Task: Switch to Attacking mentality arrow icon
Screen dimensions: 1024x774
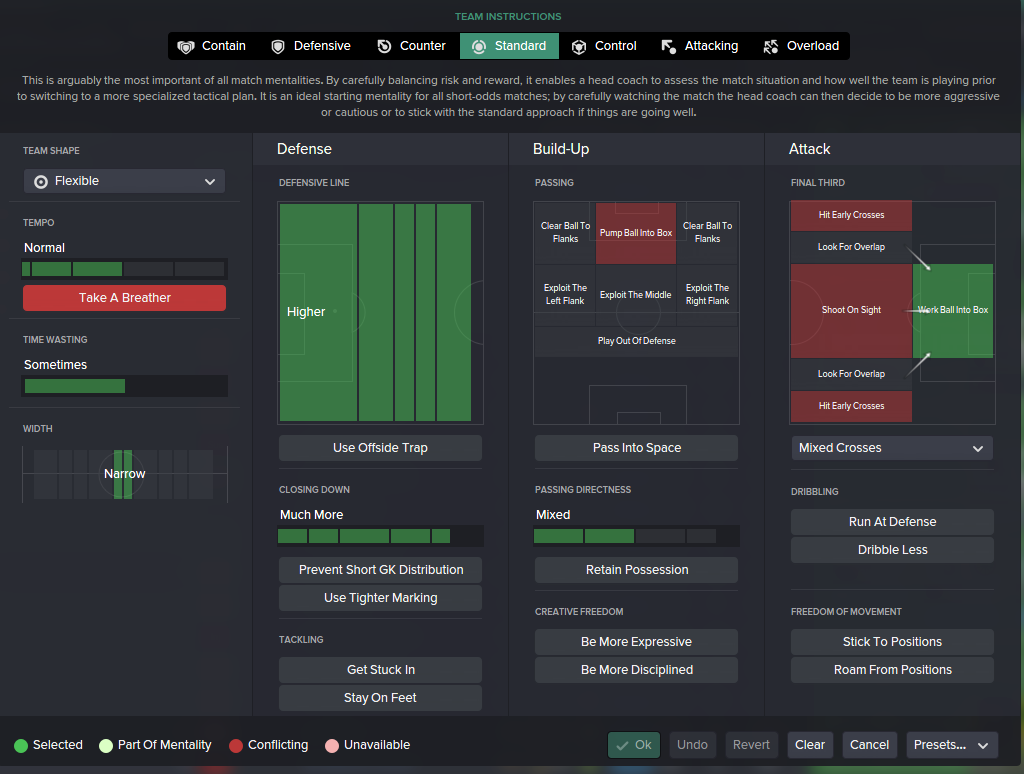Action: point(668,46)
